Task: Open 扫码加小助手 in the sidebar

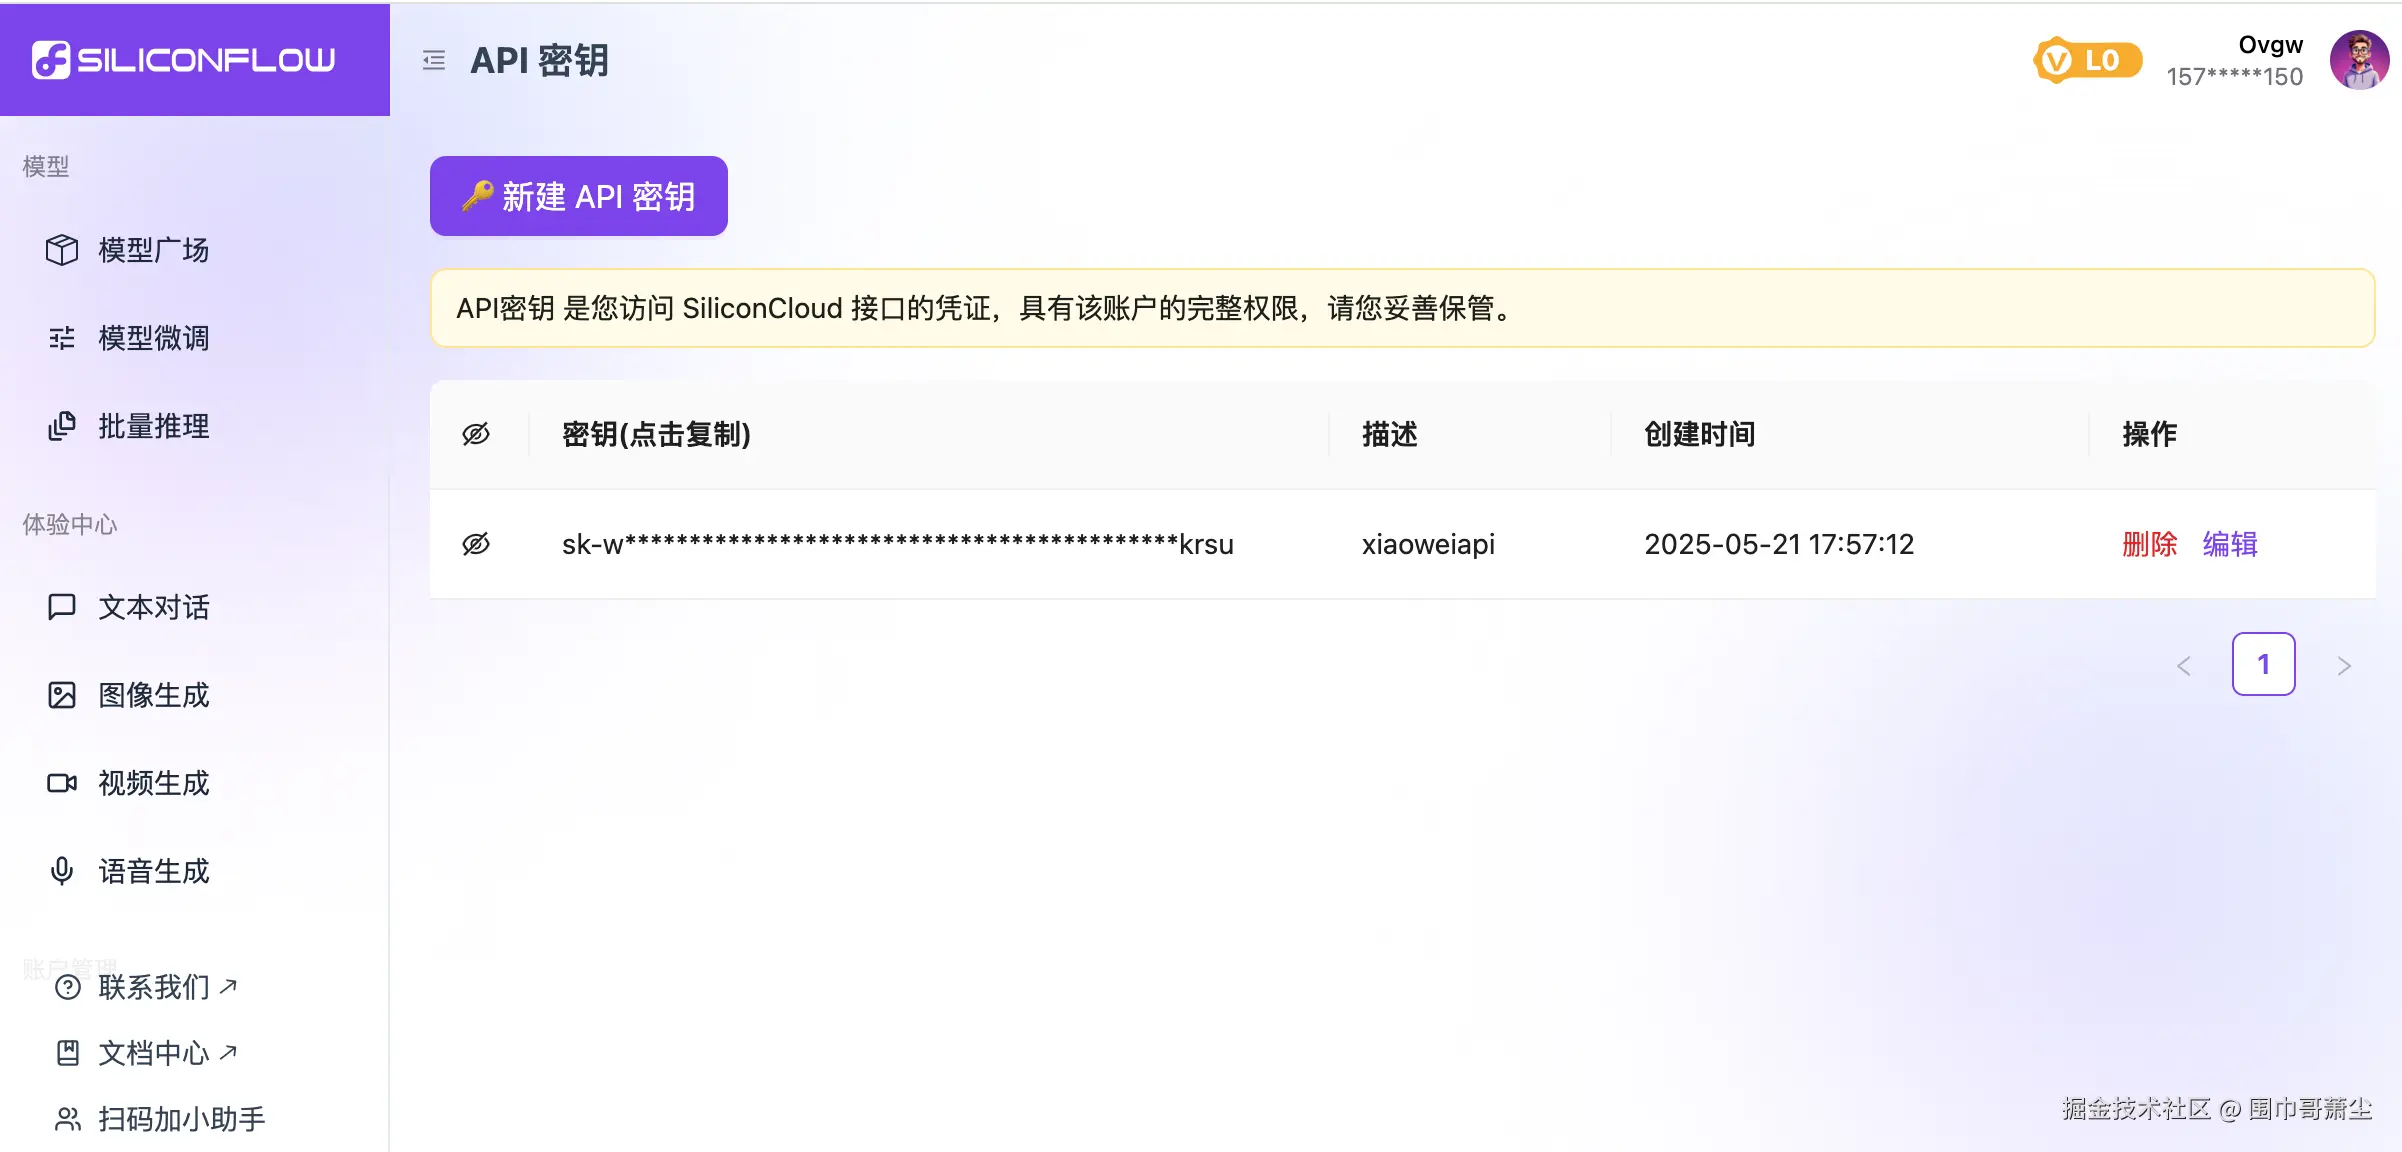Action: (181, 1118)
